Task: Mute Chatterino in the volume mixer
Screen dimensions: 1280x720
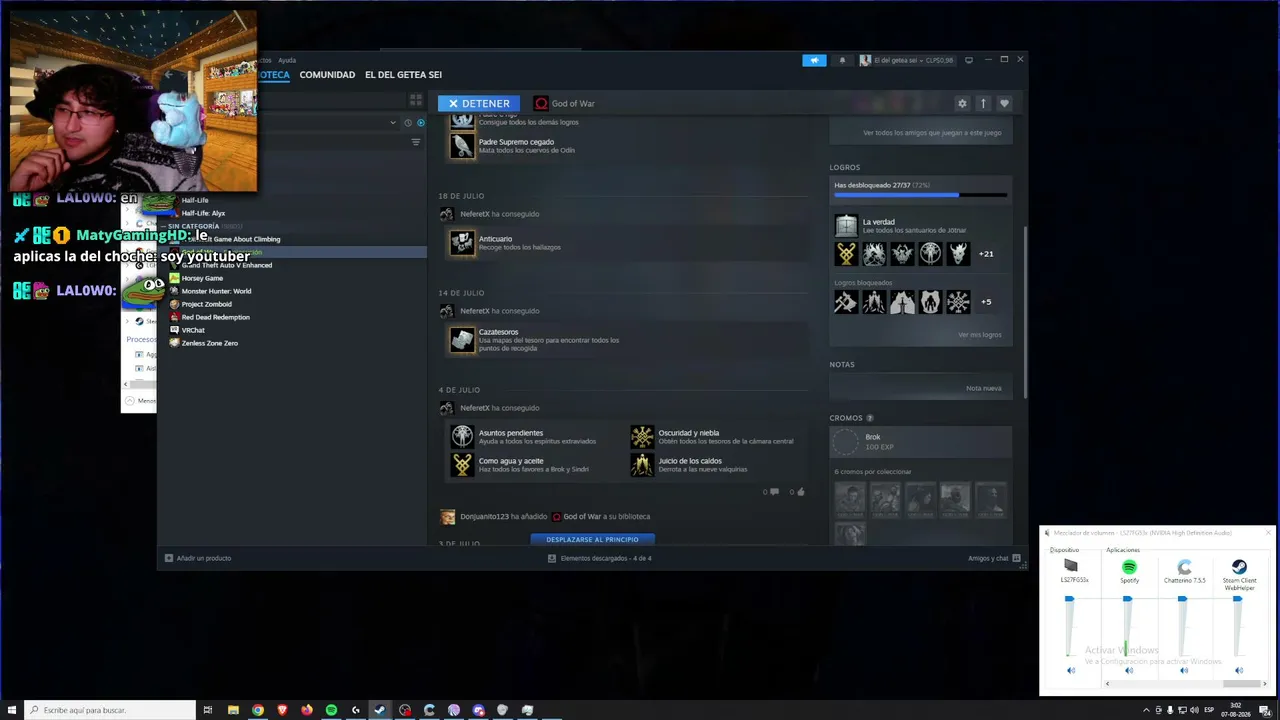Action: pyautogui.click(x=1184, y=670)
